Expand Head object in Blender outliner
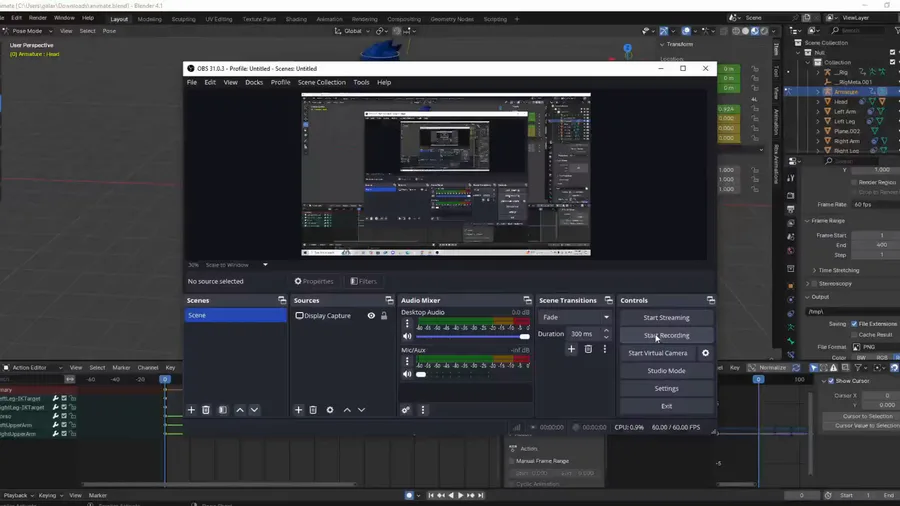The height and width of the screenshot is (506, 900). point(818,102)
